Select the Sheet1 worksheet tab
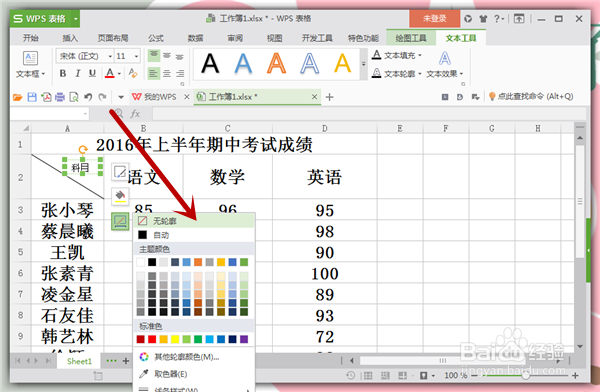 [79, 361]
